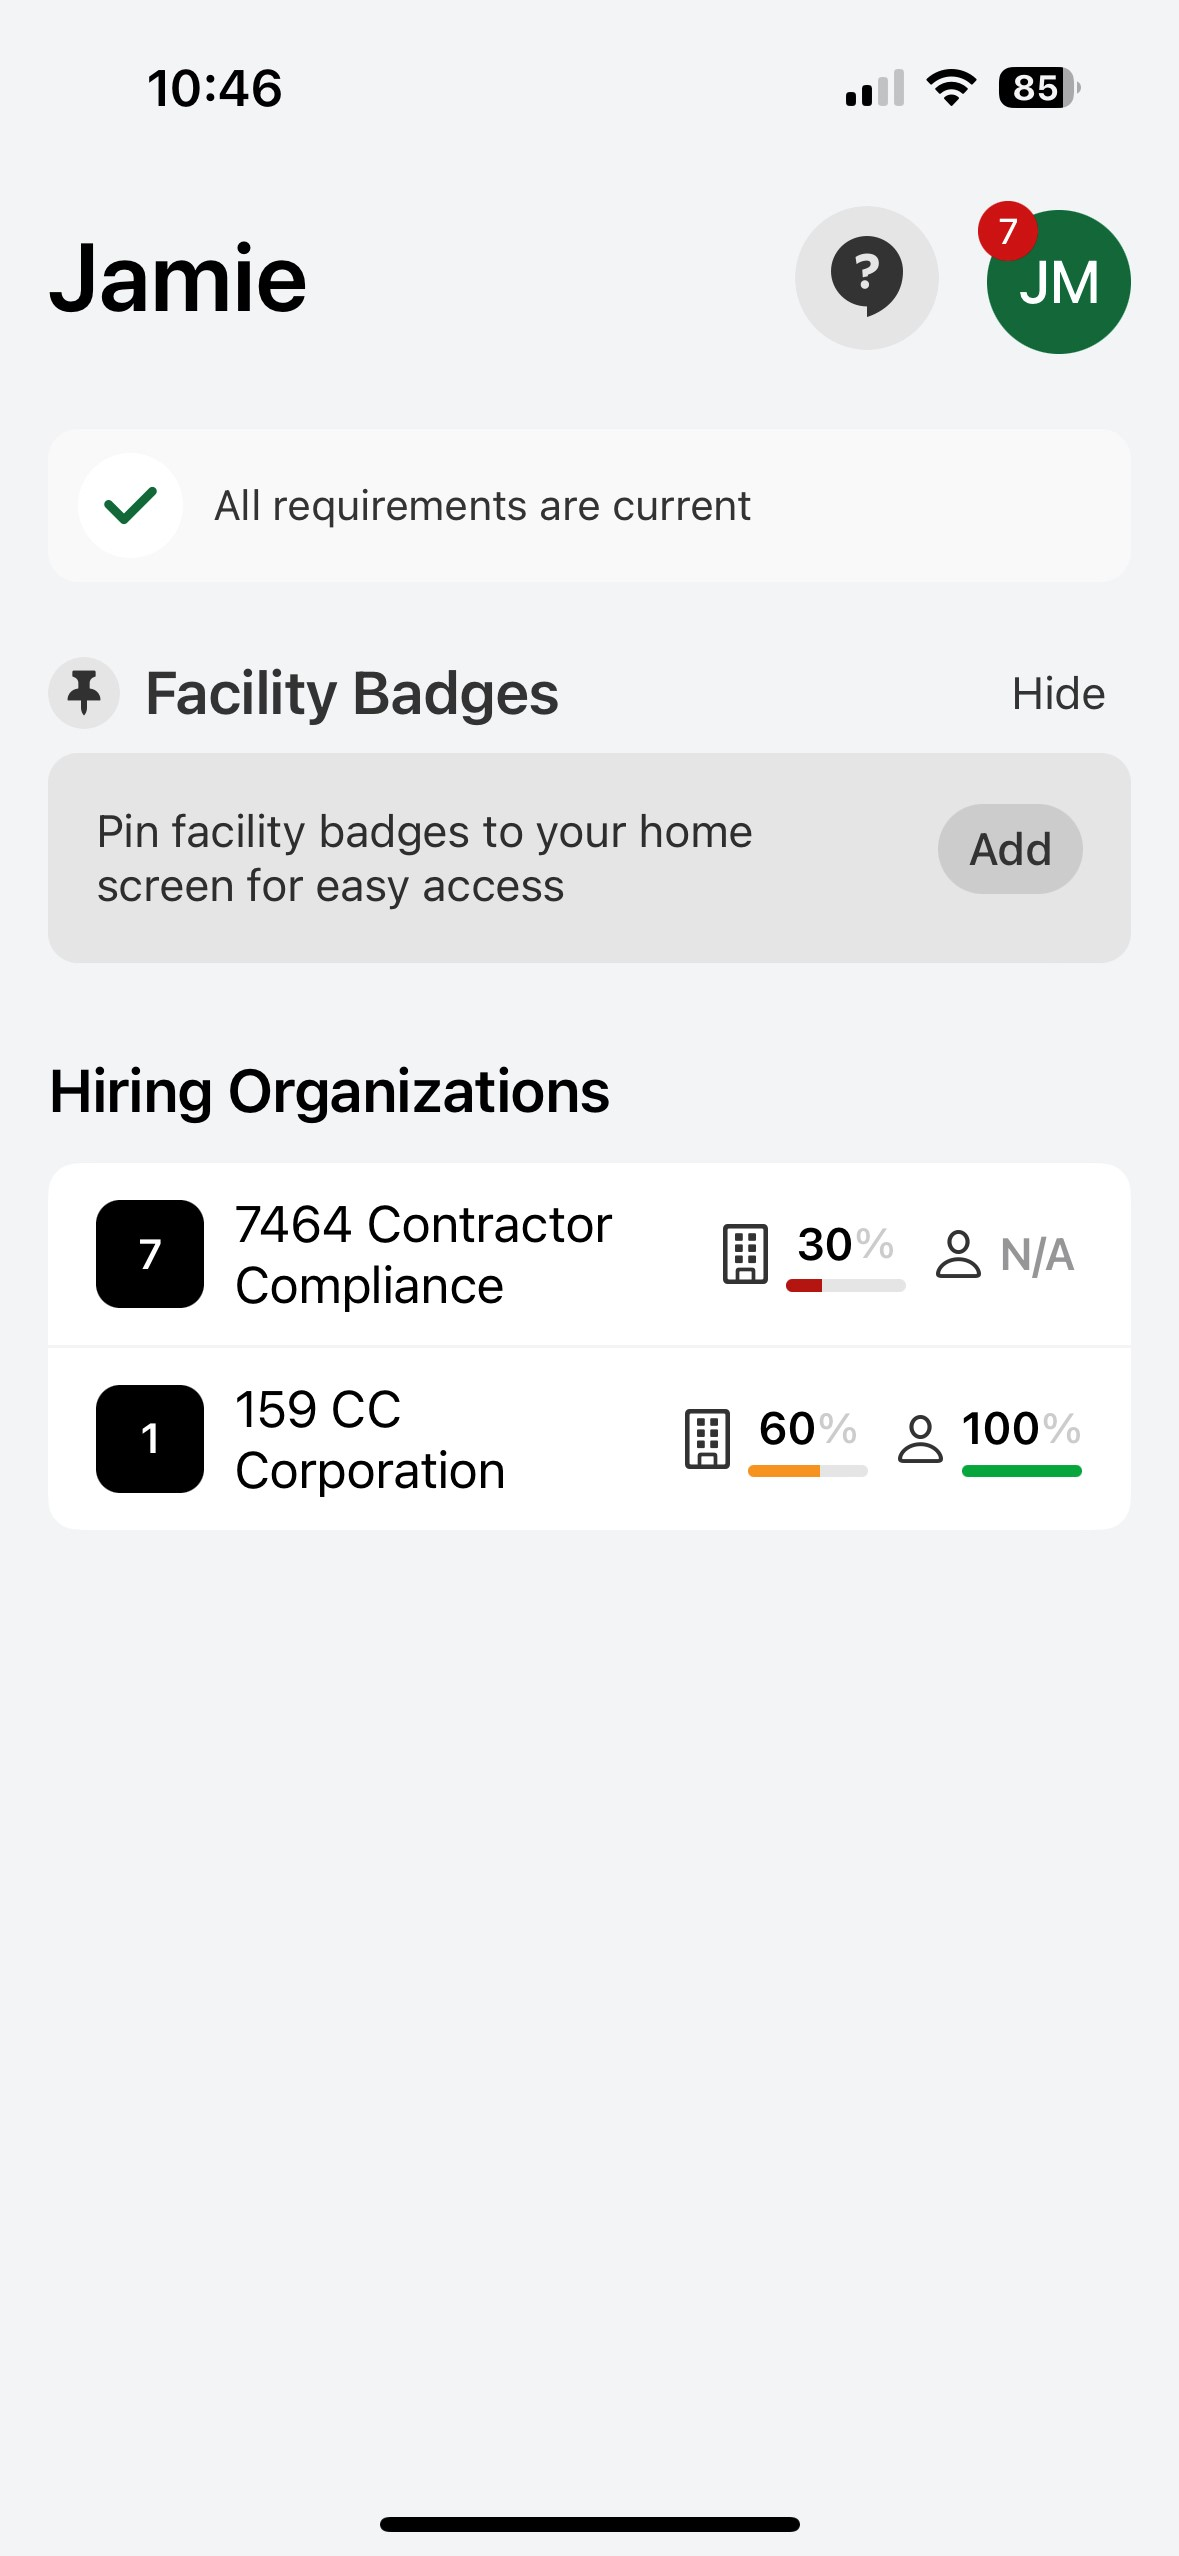Open the 7464 Contractor Compliance organization
The width and height of the screenshot is (1179, 2556).
click(423, 1254)
